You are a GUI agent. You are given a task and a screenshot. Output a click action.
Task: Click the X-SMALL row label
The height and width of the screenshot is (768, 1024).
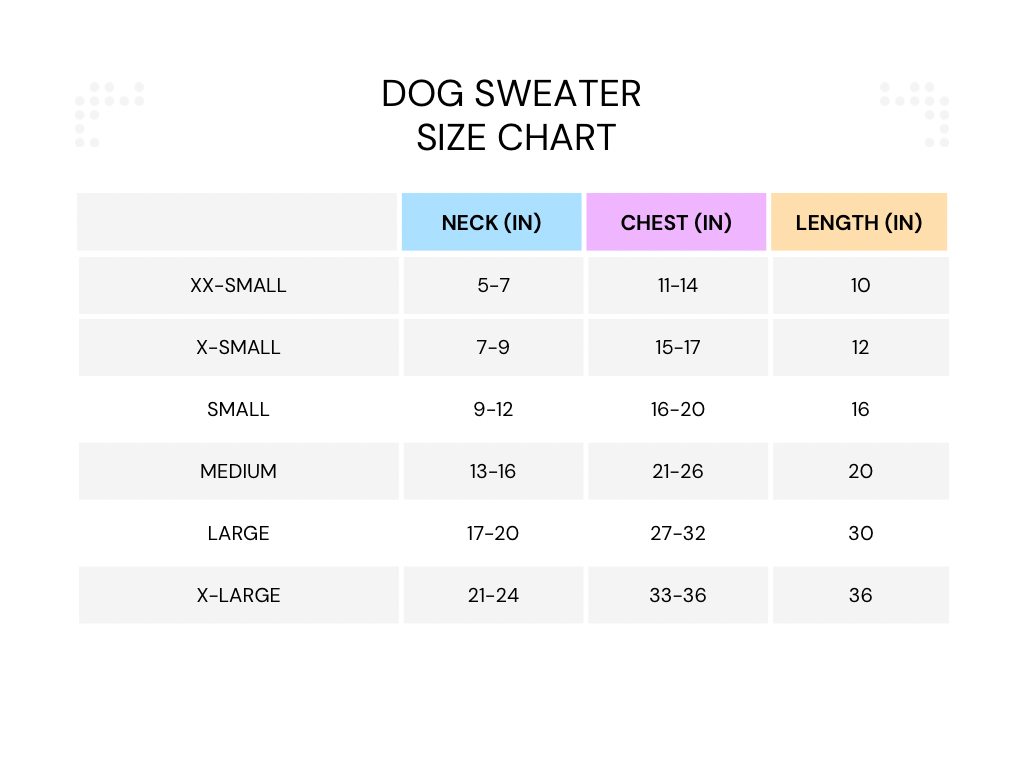[x=238, y=347]
